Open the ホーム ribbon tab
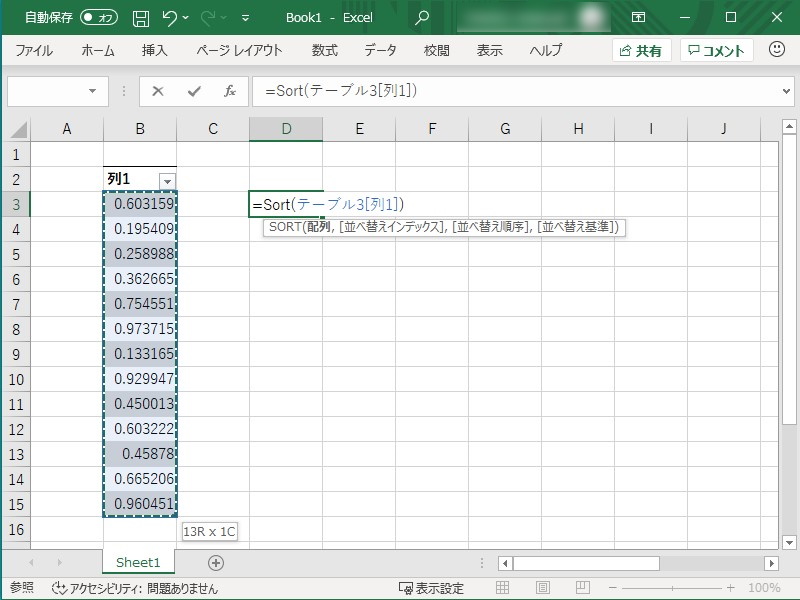The image size is (800, 600). coord(97,50)
